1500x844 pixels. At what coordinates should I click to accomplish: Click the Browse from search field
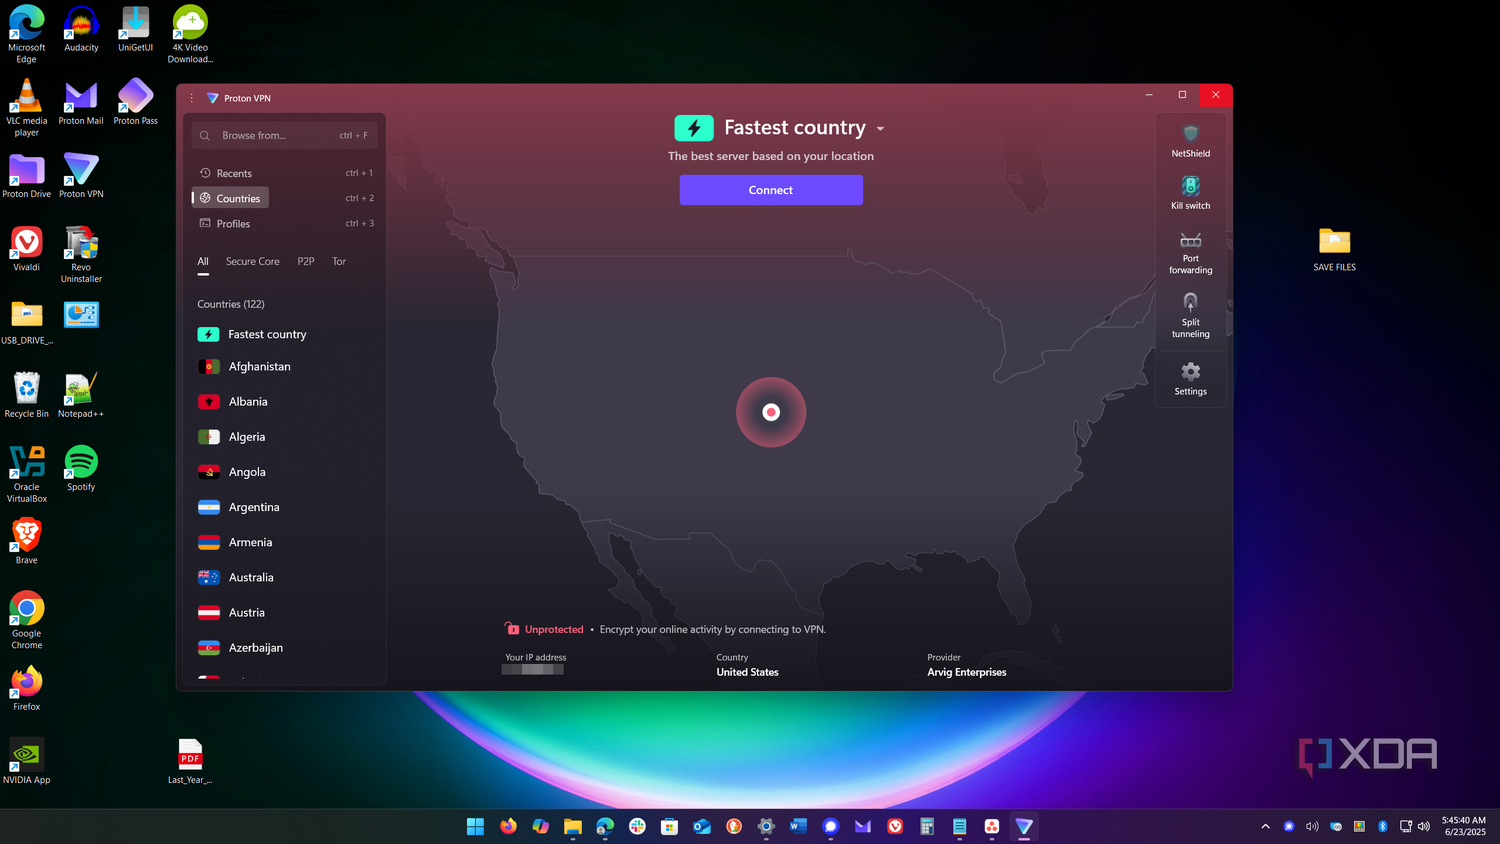pyautogui.click(x=285, y=135)
